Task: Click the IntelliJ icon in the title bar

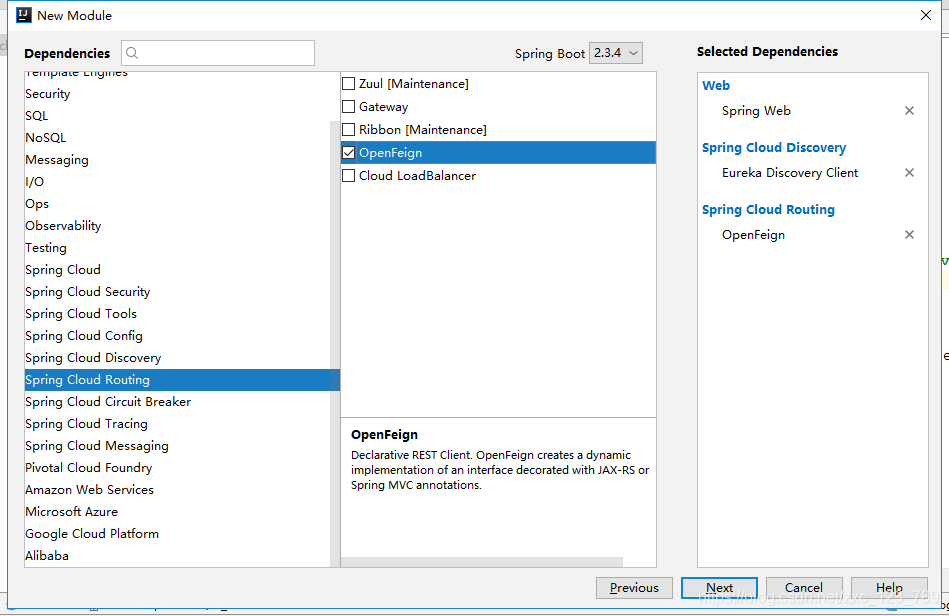Action: [24, 15]
